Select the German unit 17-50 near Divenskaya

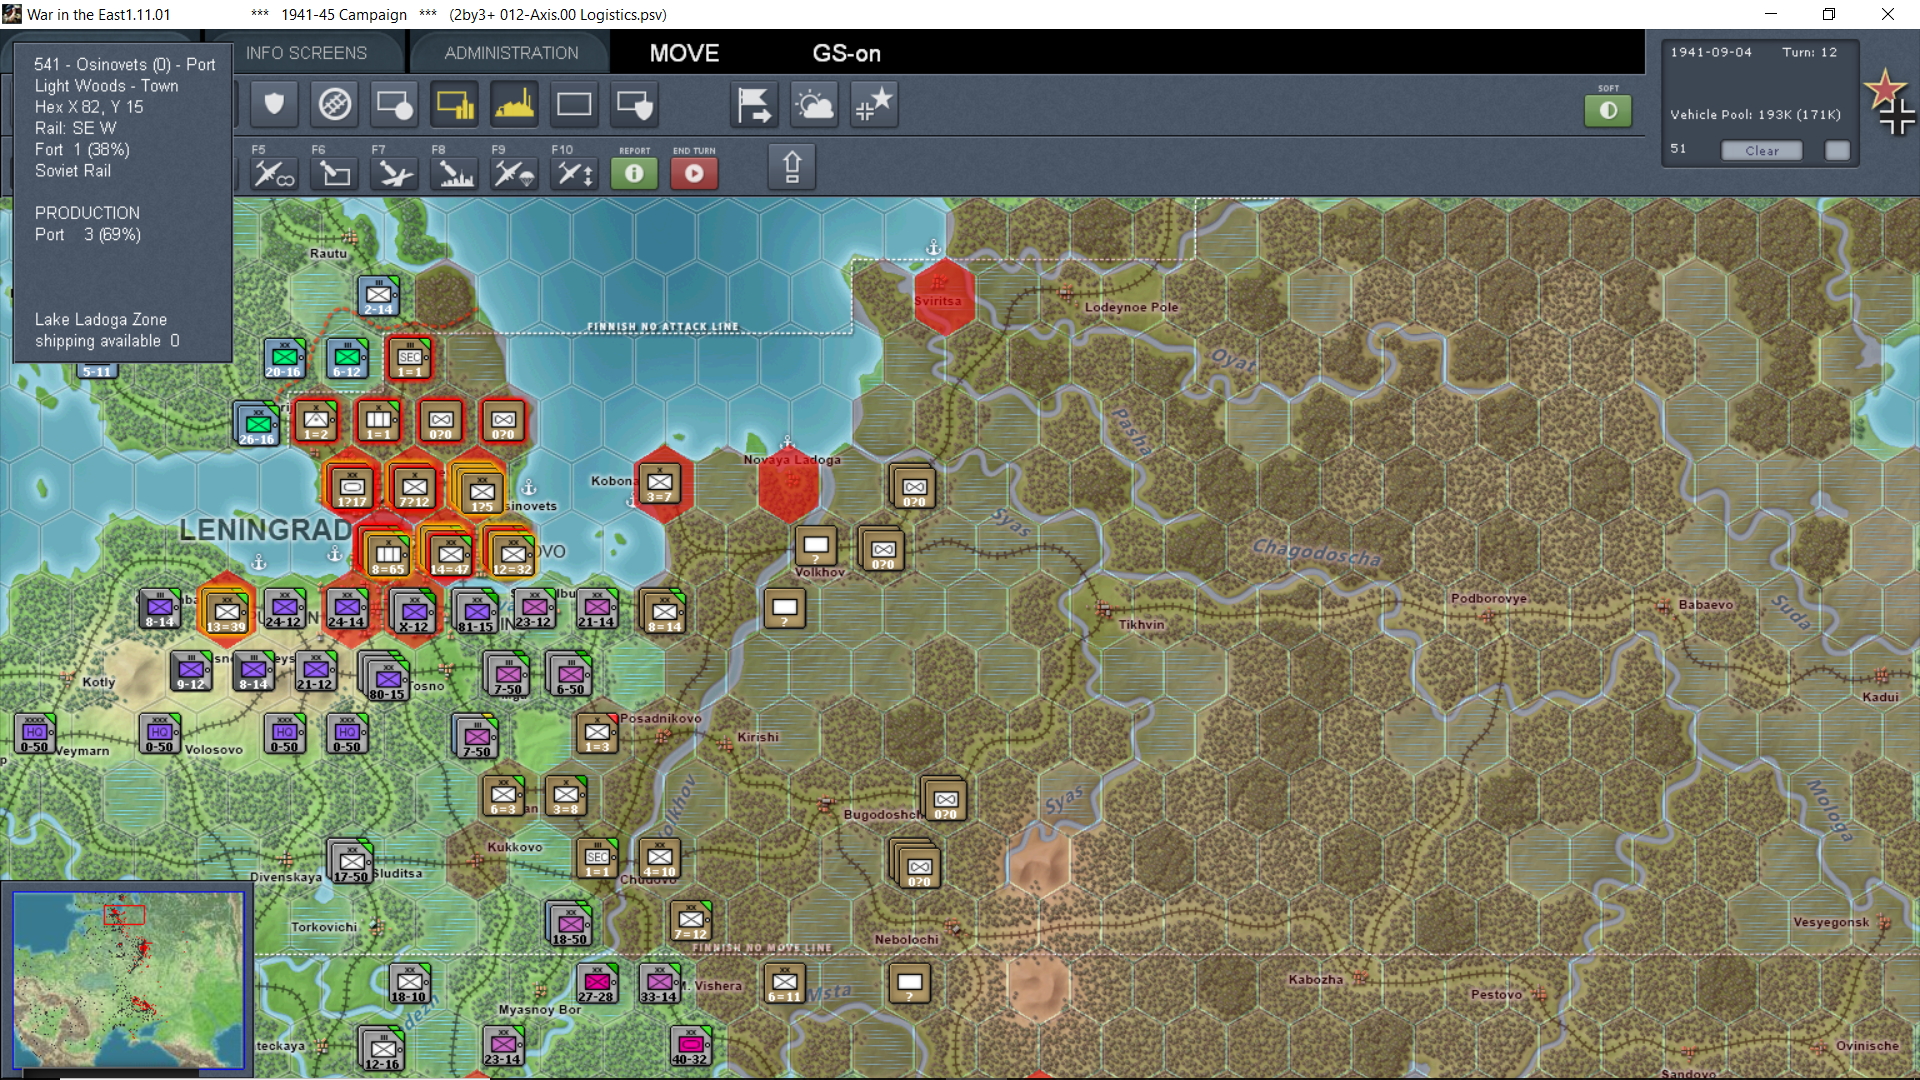tap(351, 861)
